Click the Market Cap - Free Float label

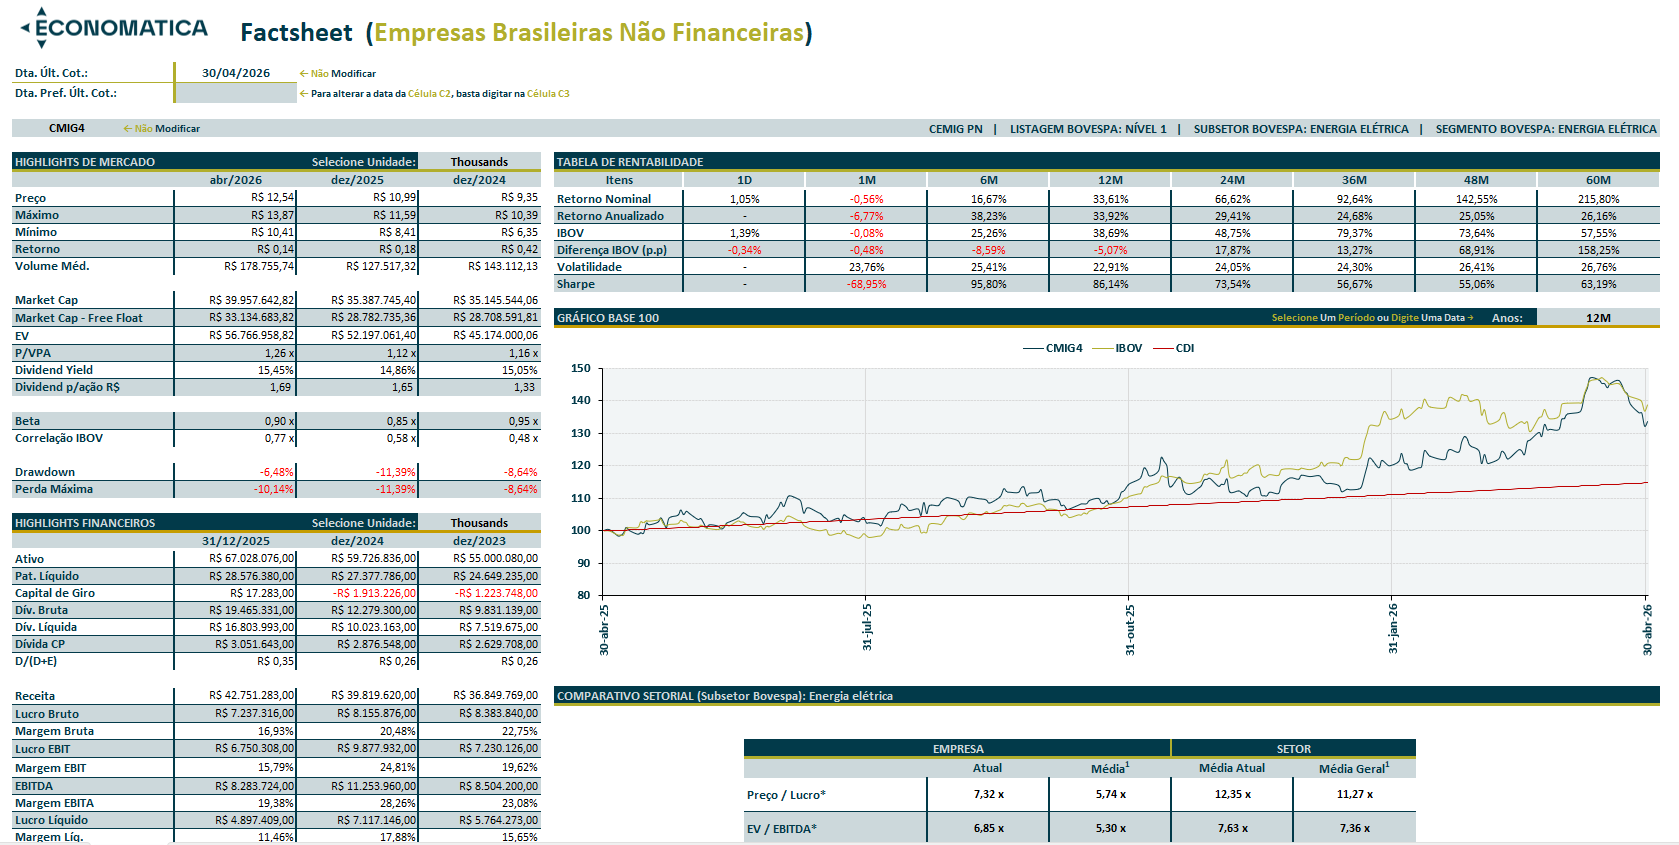tap(78, 318)
